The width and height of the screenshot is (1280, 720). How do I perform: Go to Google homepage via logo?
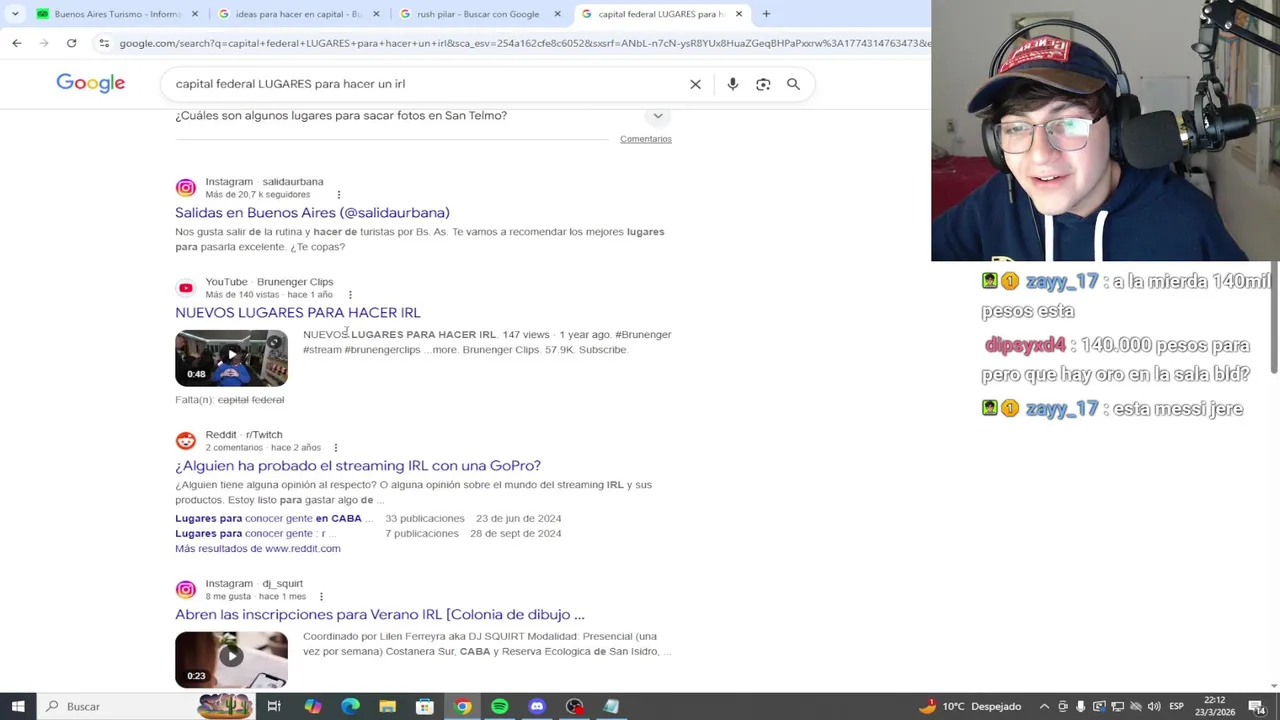point(90,83)
